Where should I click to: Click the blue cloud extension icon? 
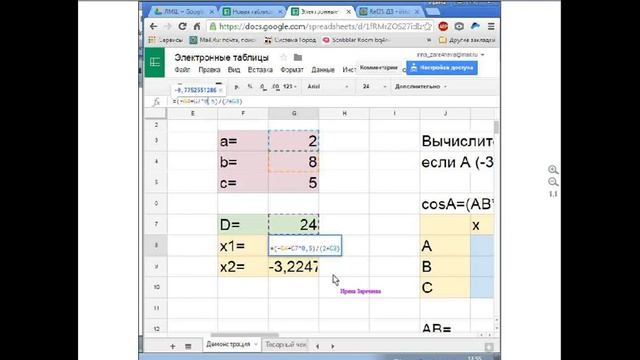pos(475,27)
